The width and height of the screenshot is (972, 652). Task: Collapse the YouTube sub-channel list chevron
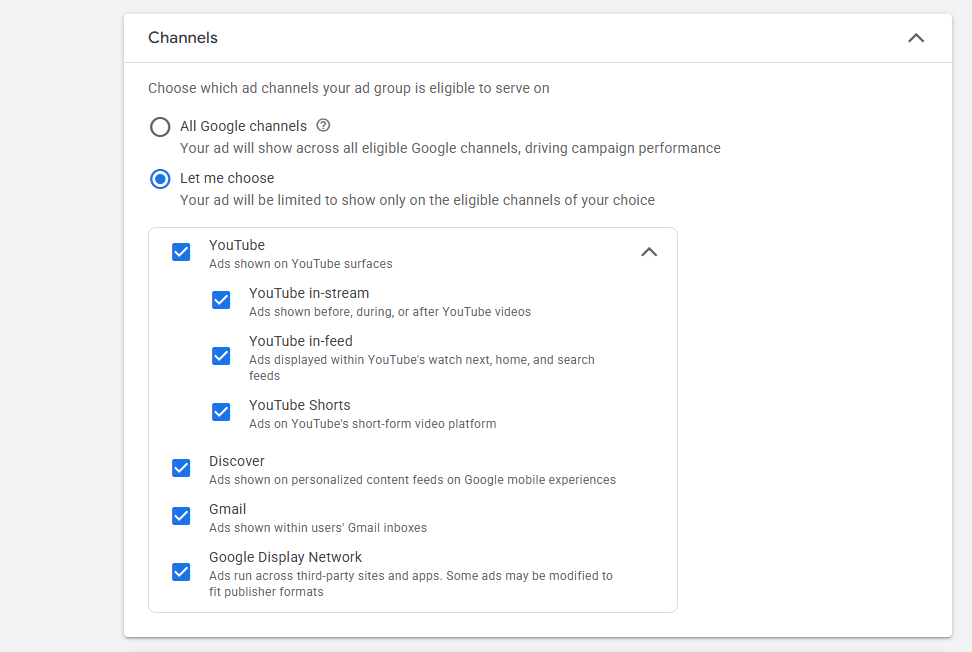coord(649,252)
